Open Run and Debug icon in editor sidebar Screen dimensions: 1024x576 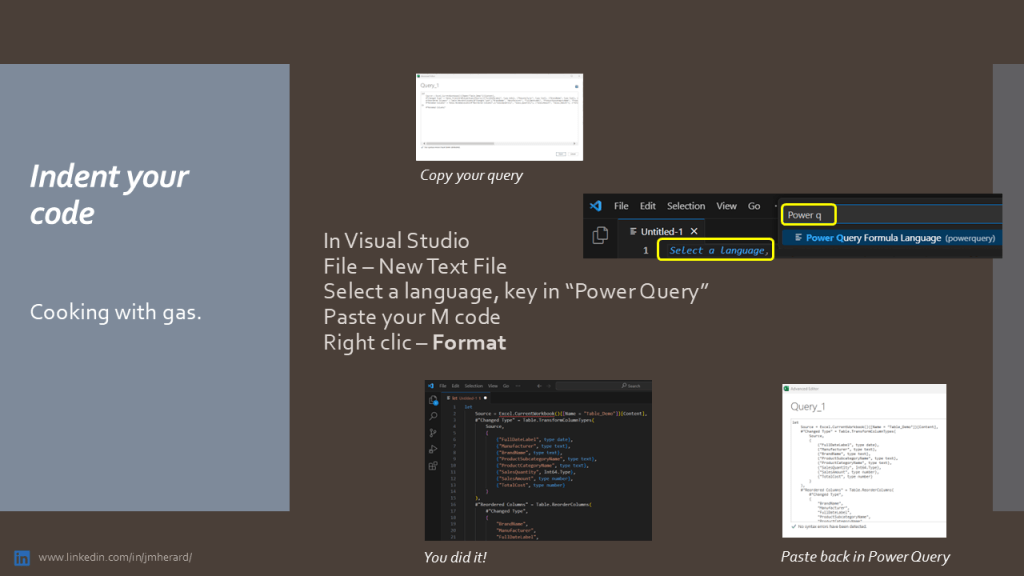433,449
